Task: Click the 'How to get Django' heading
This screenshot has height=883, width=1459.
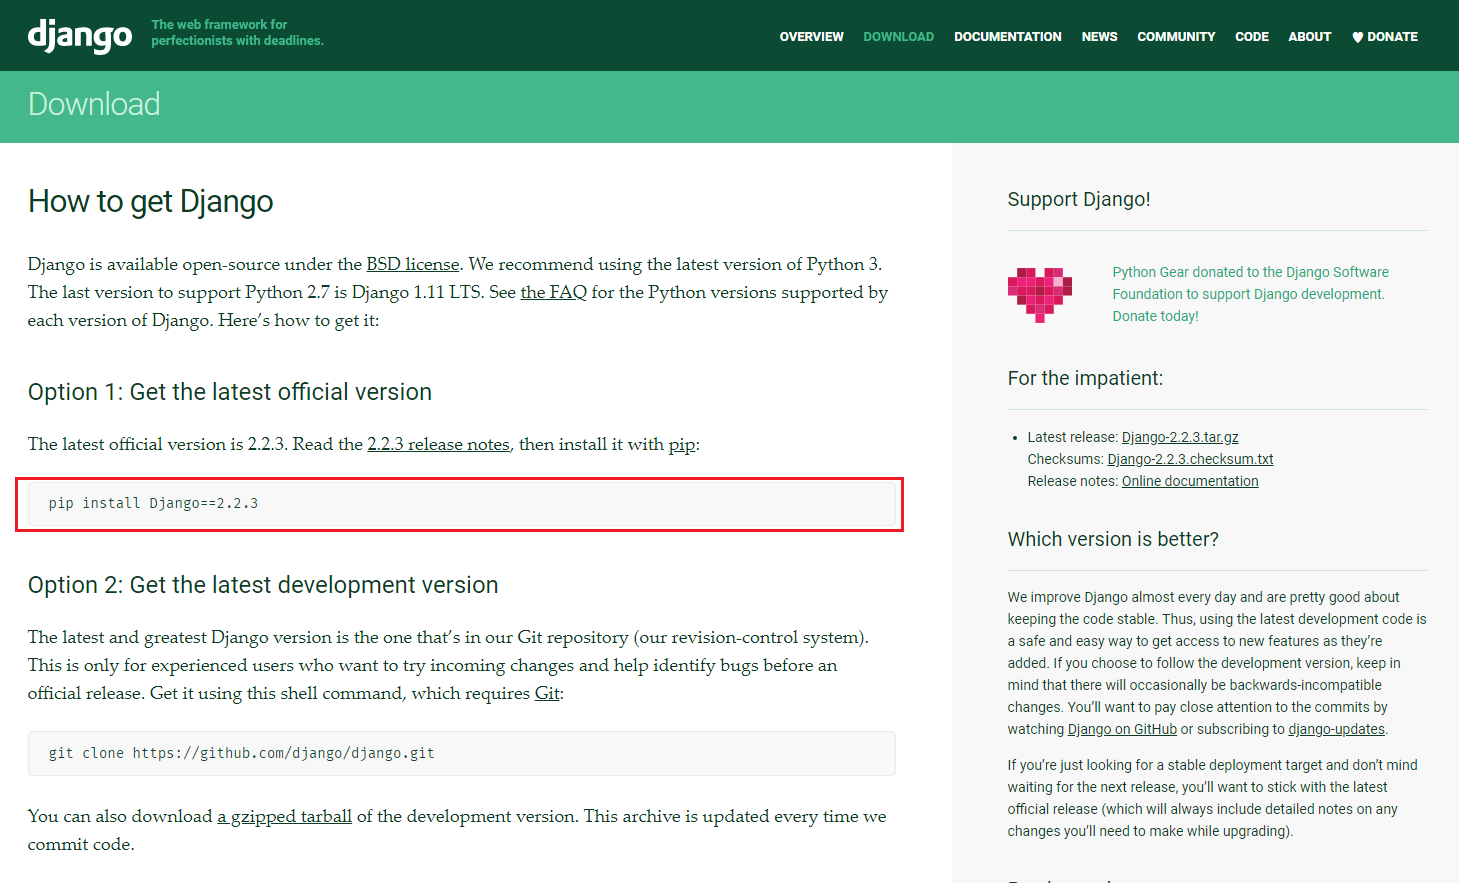Action: tap(150, 201)
